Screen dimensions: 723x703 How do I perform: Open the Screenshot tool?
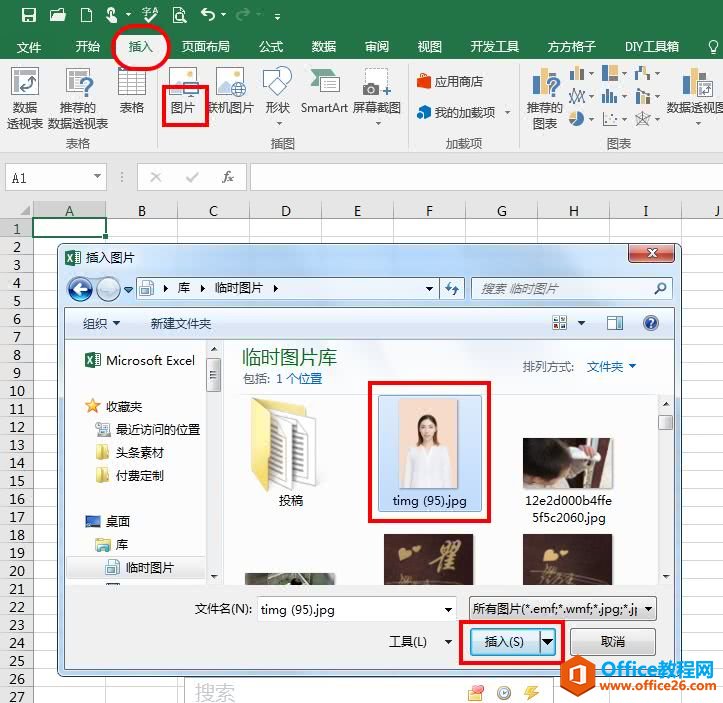377,96
